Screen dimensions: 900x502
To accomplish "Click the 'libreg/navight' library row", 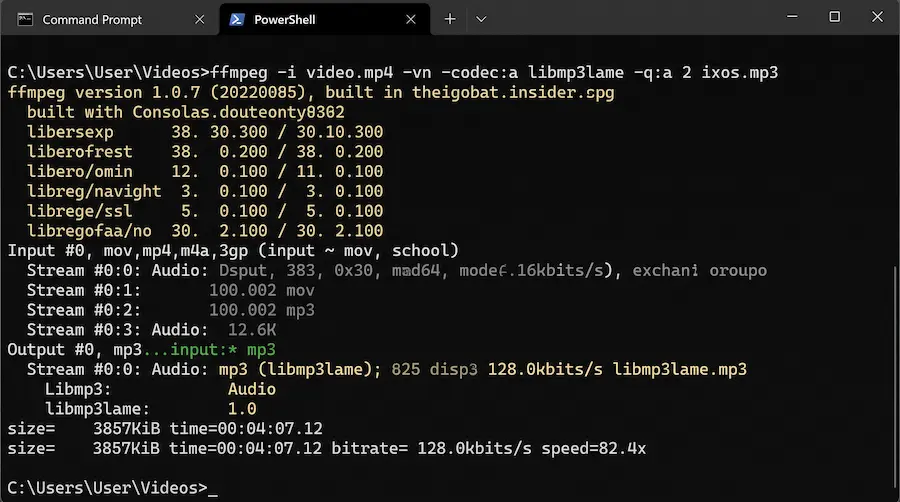I will tap(205, 191).
